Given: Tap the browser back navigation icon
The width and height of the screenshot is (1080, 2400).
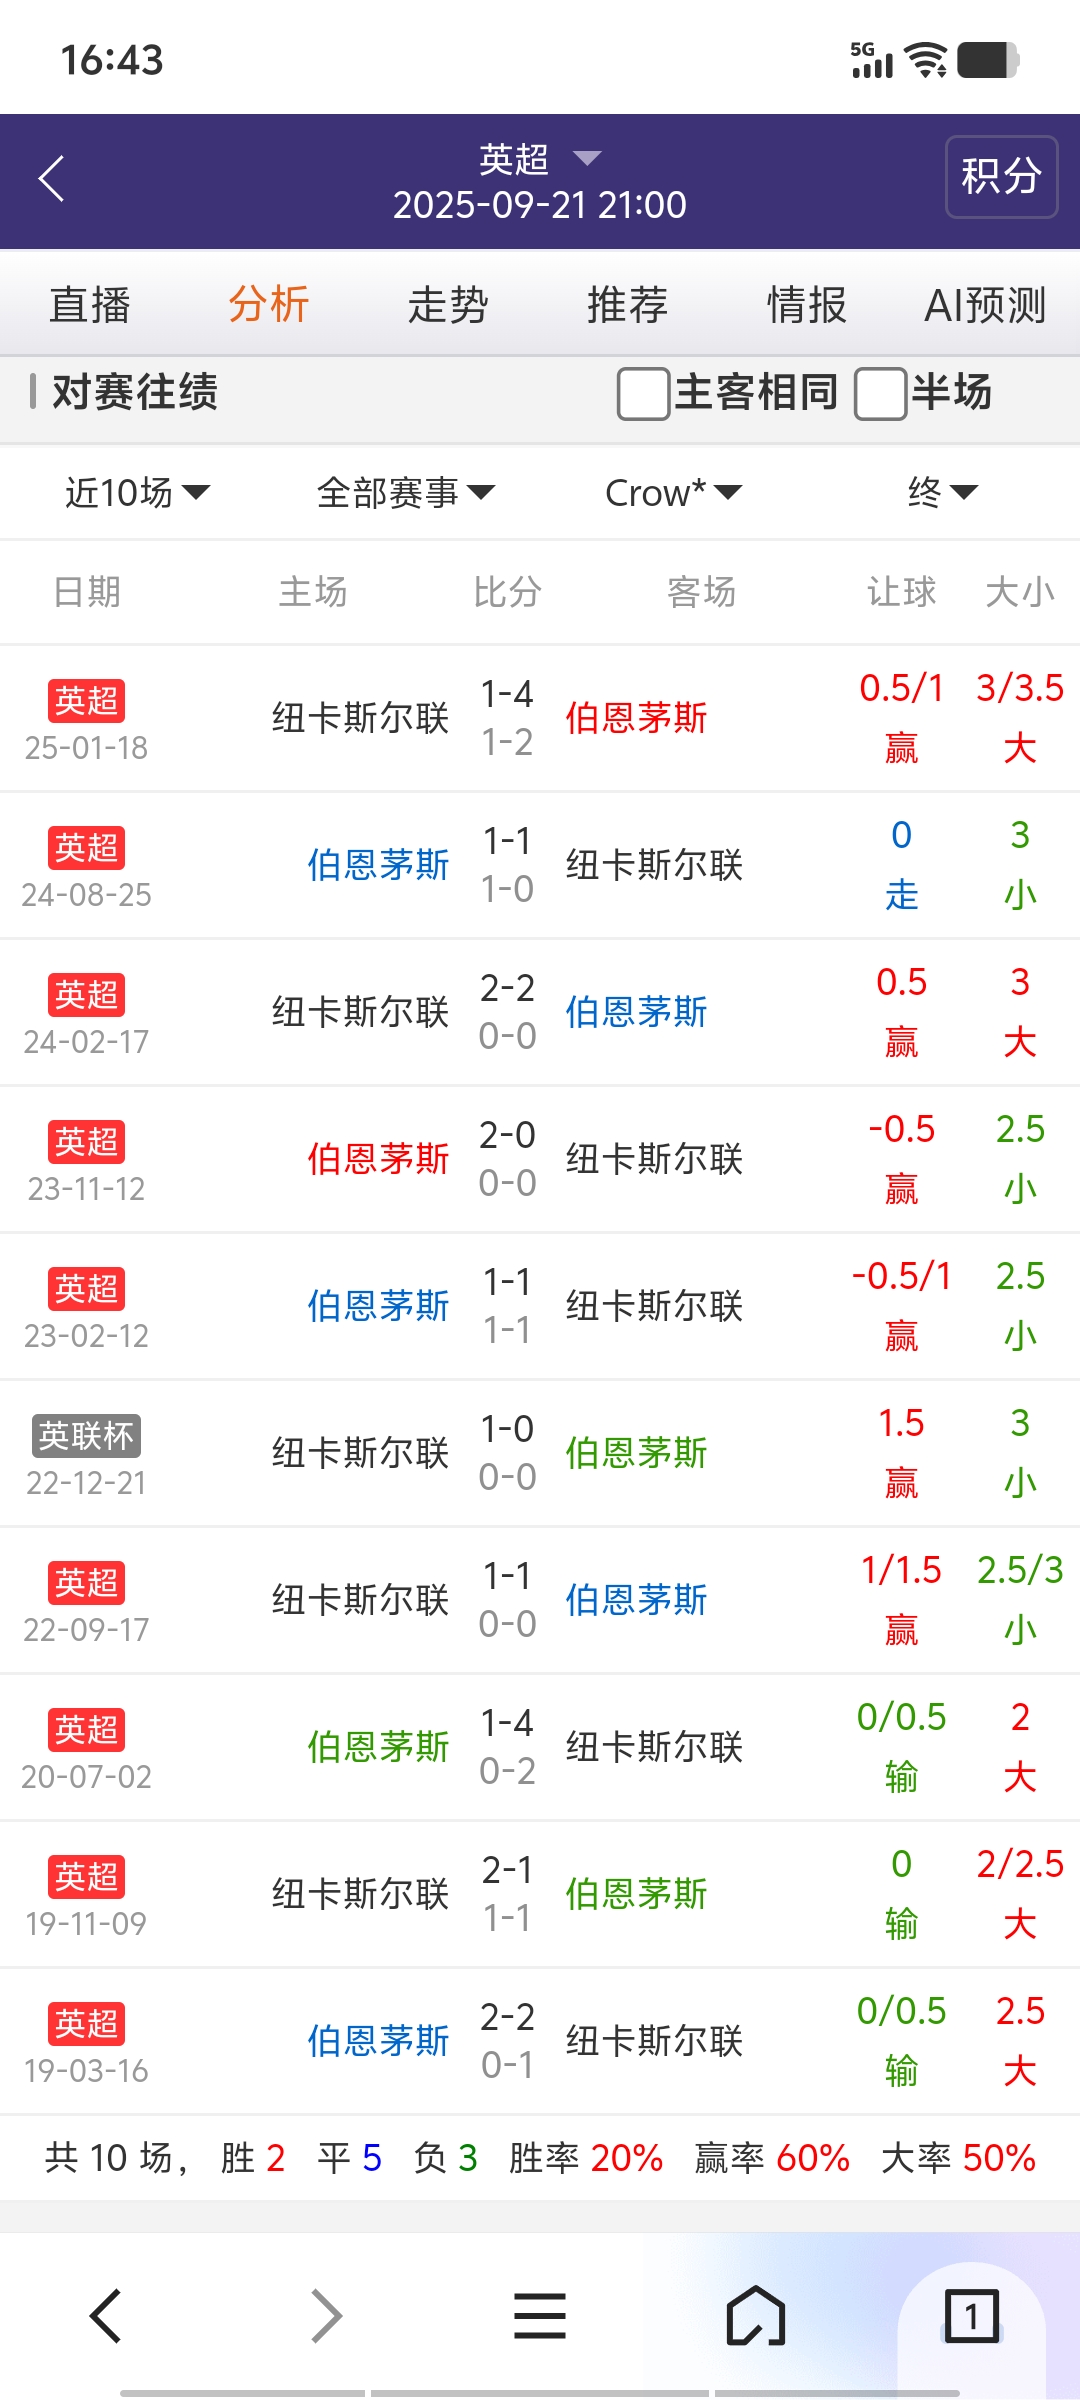Looking at the screenshot, I should (106, 2316).
